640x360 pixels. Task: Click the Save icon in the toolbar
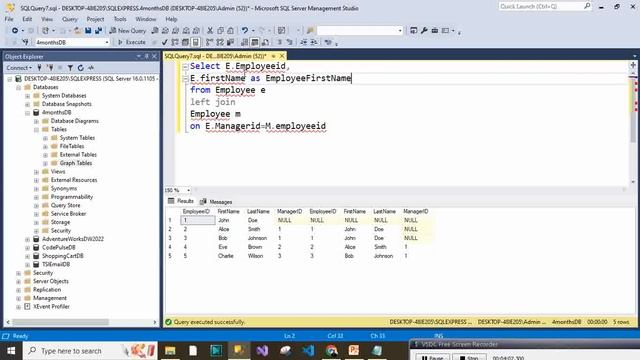tap(88, 31)
